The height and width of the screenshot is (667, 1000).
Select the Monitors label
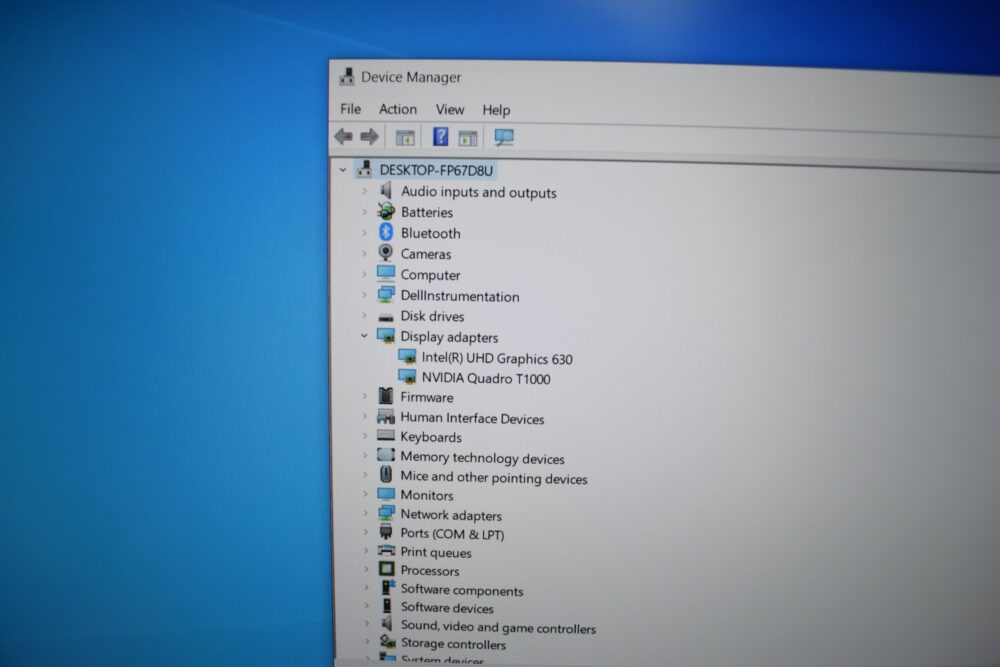427,495
